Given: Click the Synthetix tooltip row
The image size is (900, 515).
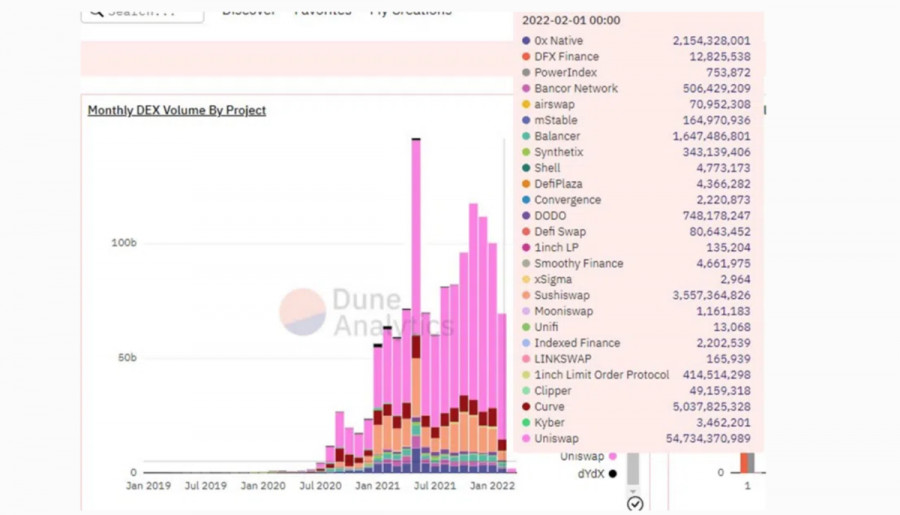Looking at the screenshot, I should pos(636,152).
